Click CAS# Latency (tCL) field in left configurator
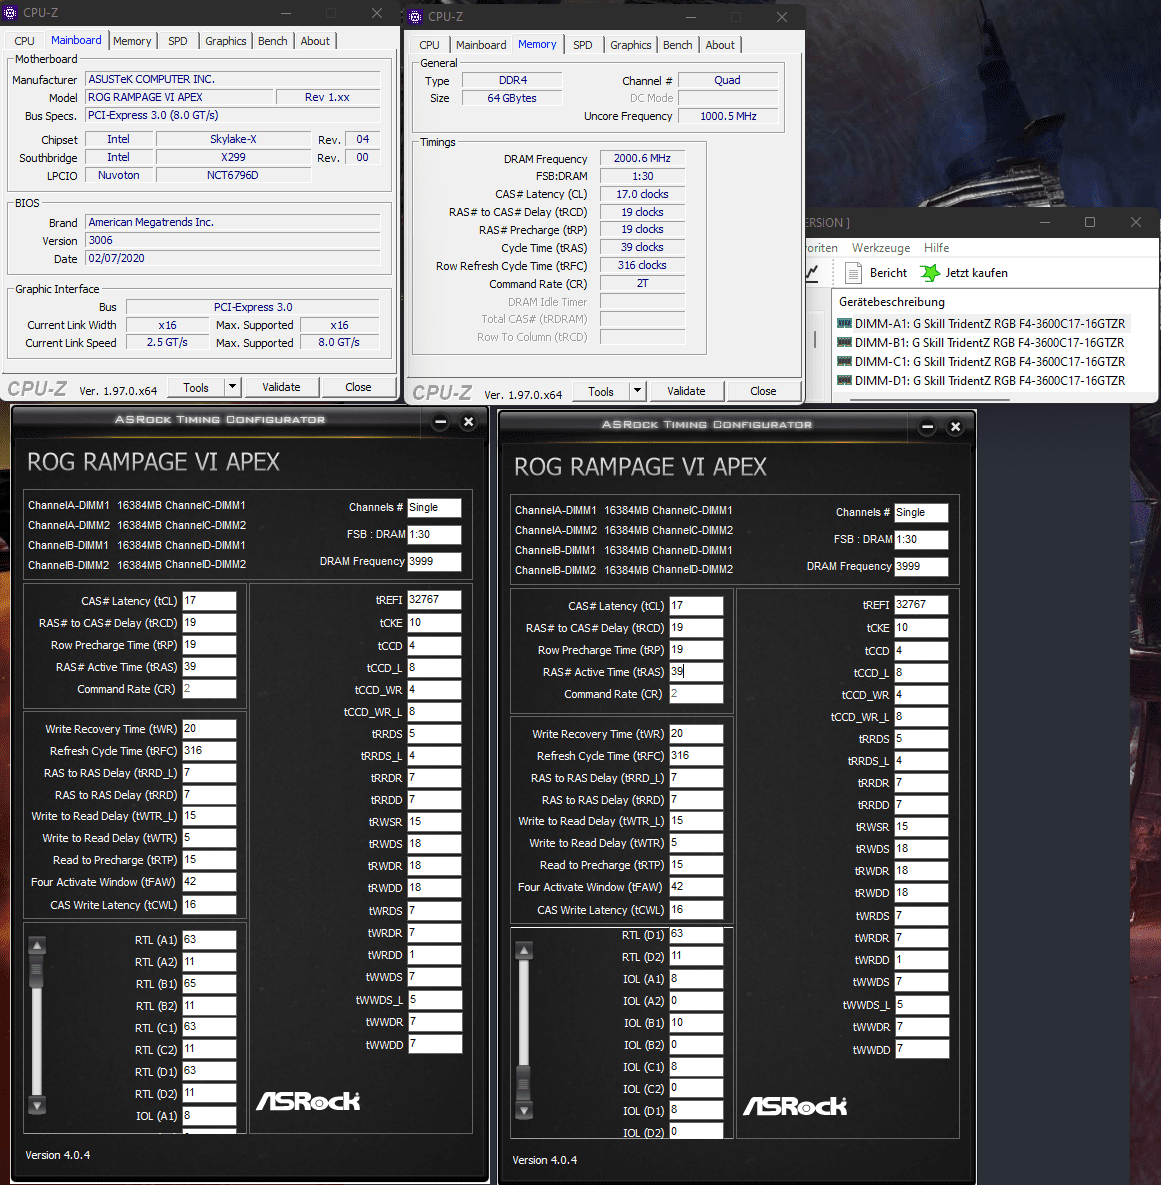This screenshot has height=1185, width=1161. (209, 601)
